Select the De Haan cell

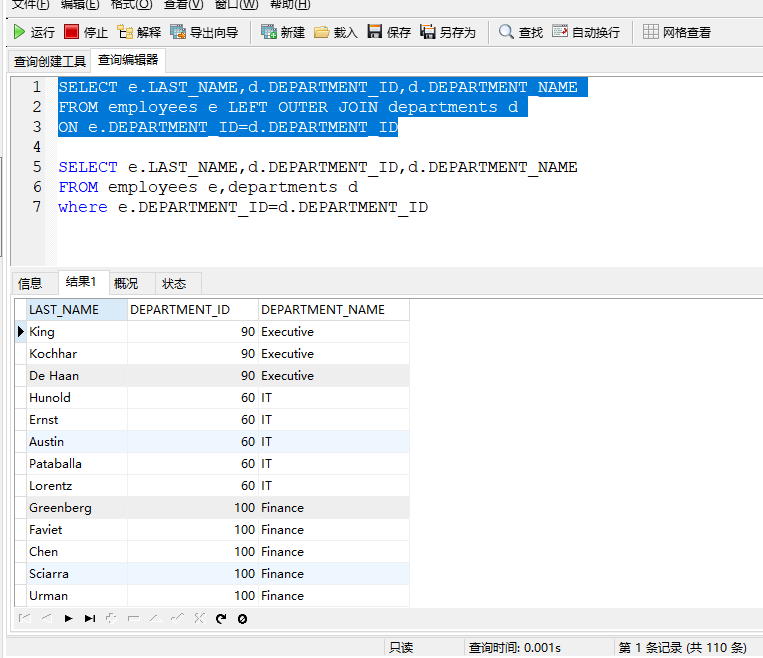77,376
